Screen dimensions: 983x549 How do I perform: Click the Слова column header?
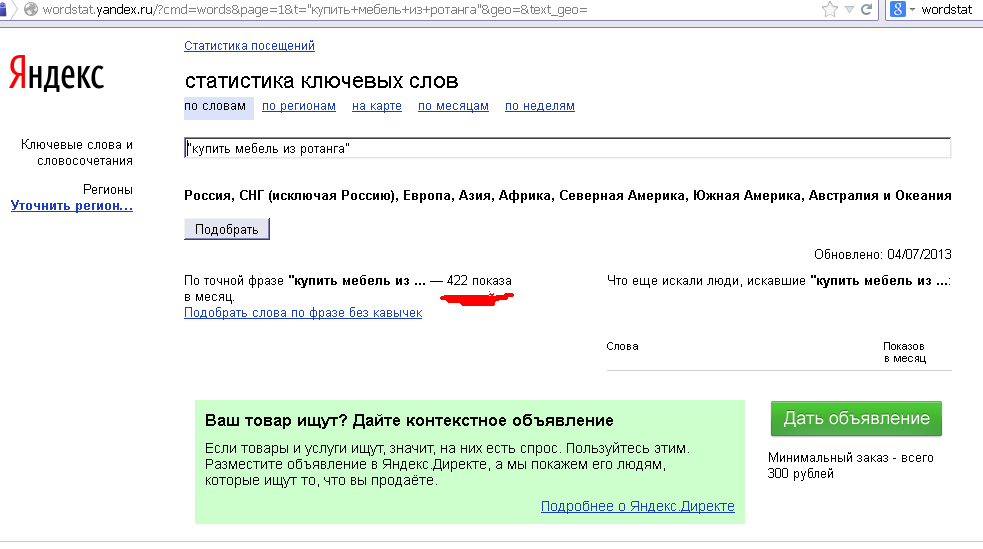[x=623, y=346]
